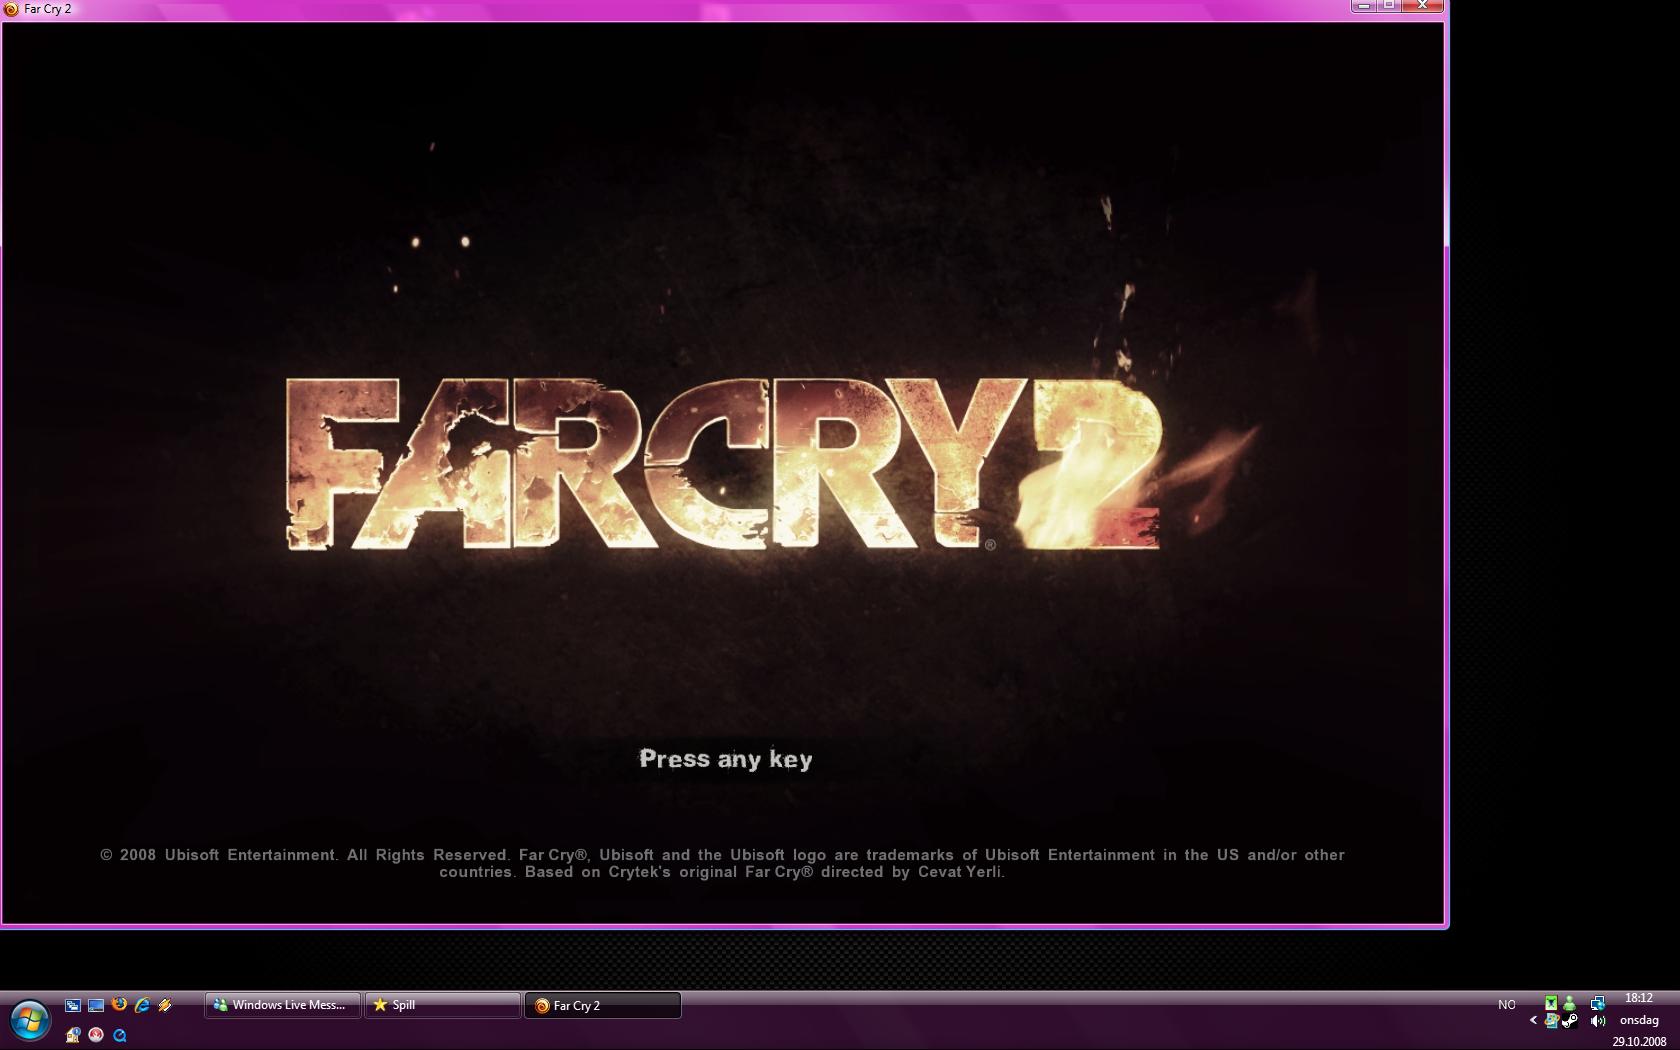The image size is (1680, 1050).
Task: Open the red round quick launch icon
Action: [96, 1035]
